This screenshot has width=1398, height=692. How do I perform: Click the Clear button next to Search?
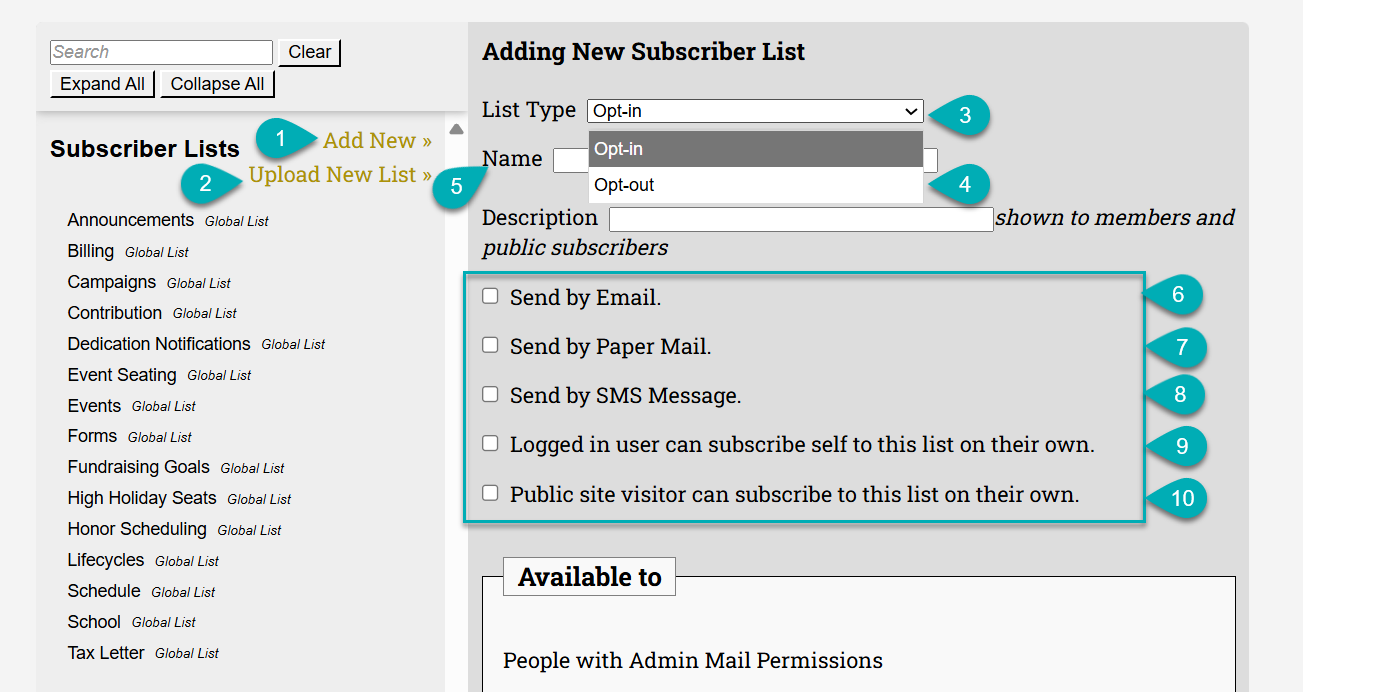click(x=309, y=52)
